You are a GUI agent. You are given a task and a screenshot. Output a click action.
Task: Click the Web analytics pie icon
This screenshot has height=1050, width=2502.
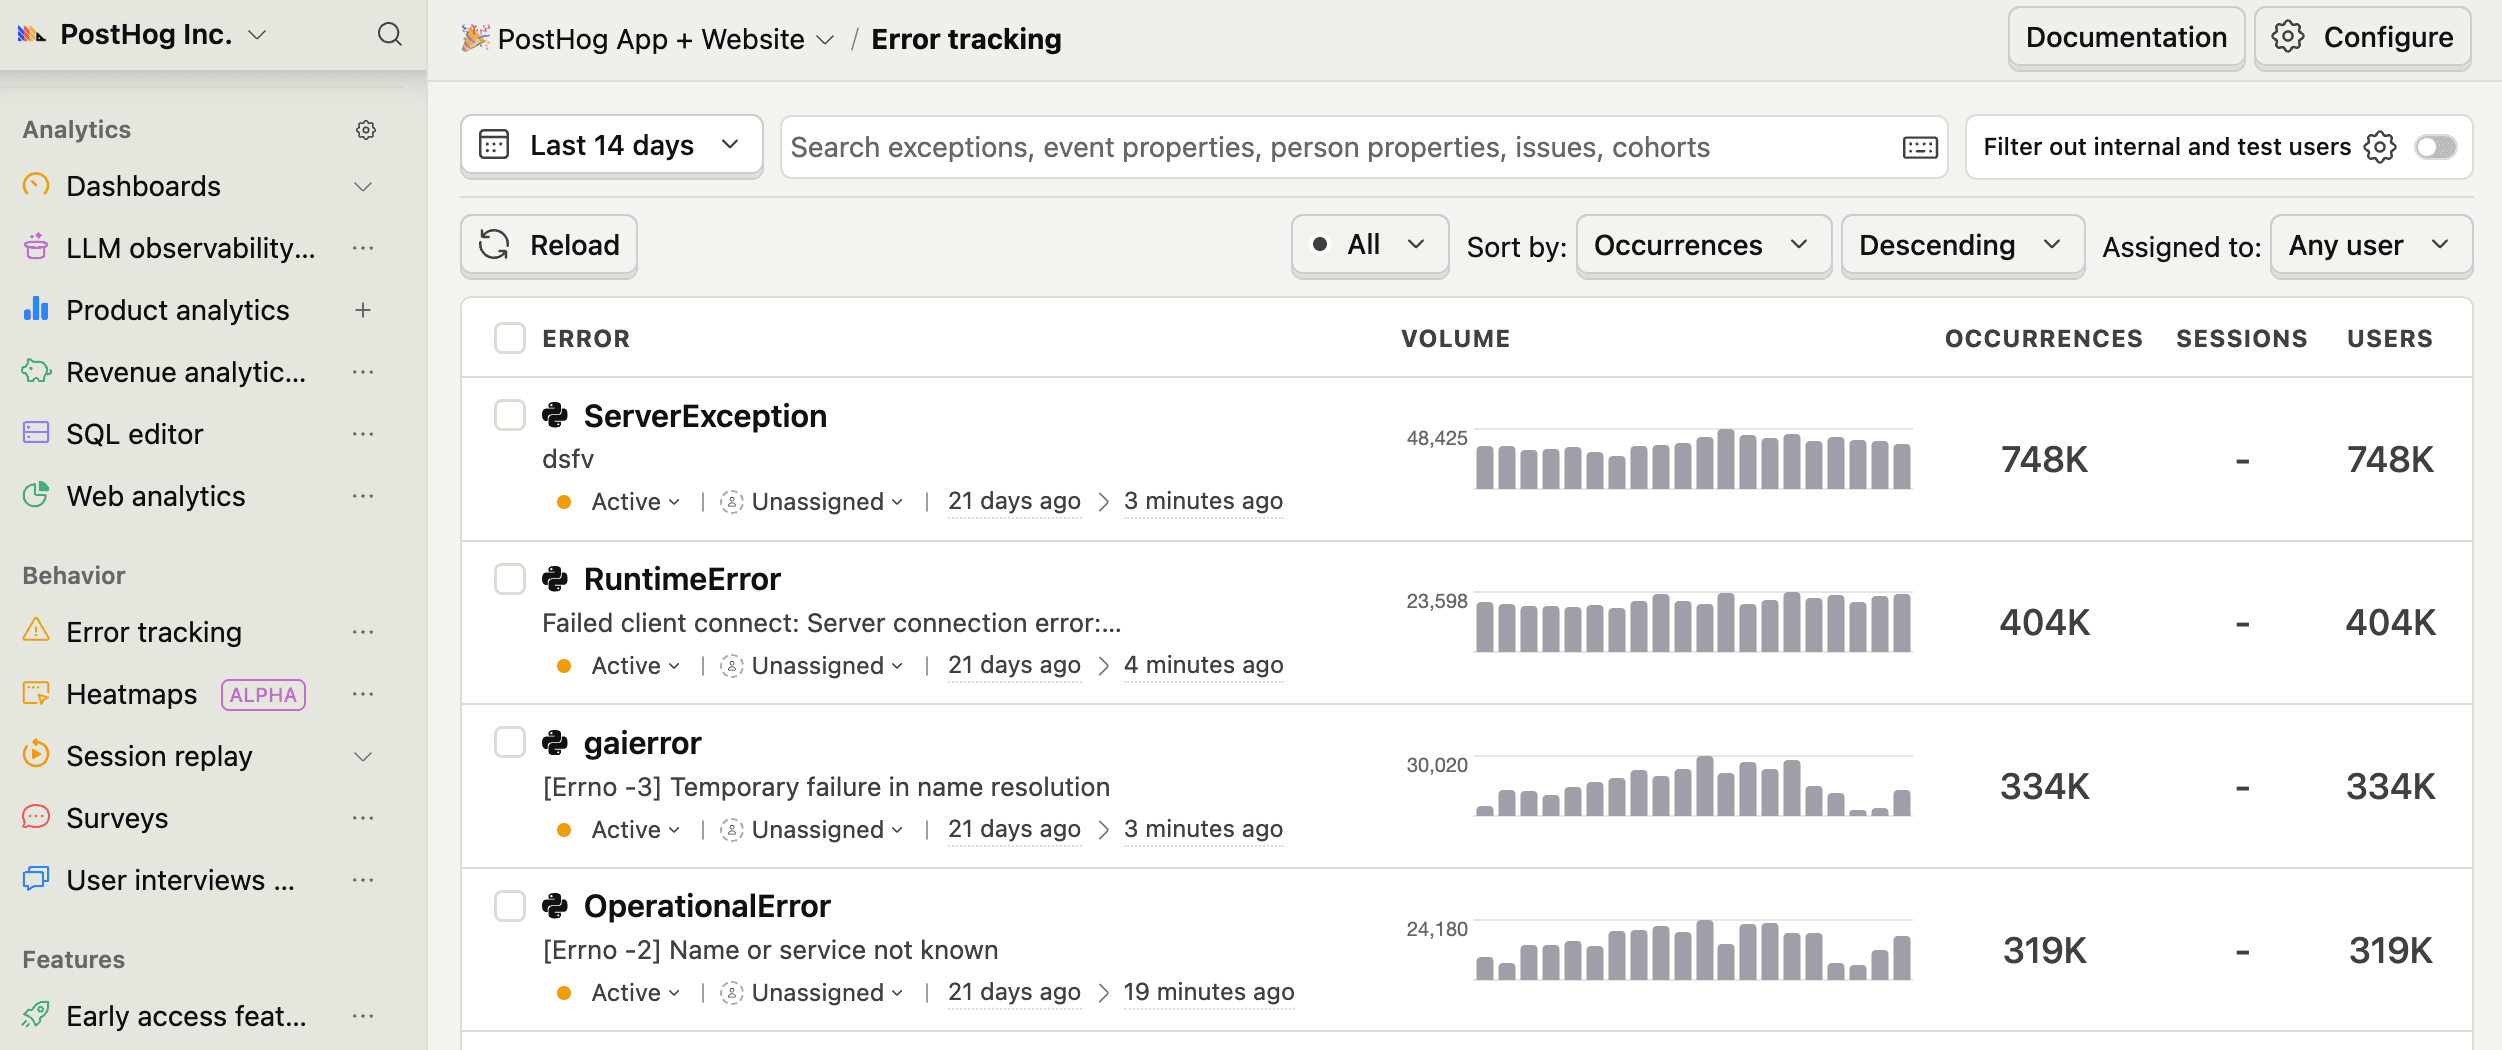point(36,495)
